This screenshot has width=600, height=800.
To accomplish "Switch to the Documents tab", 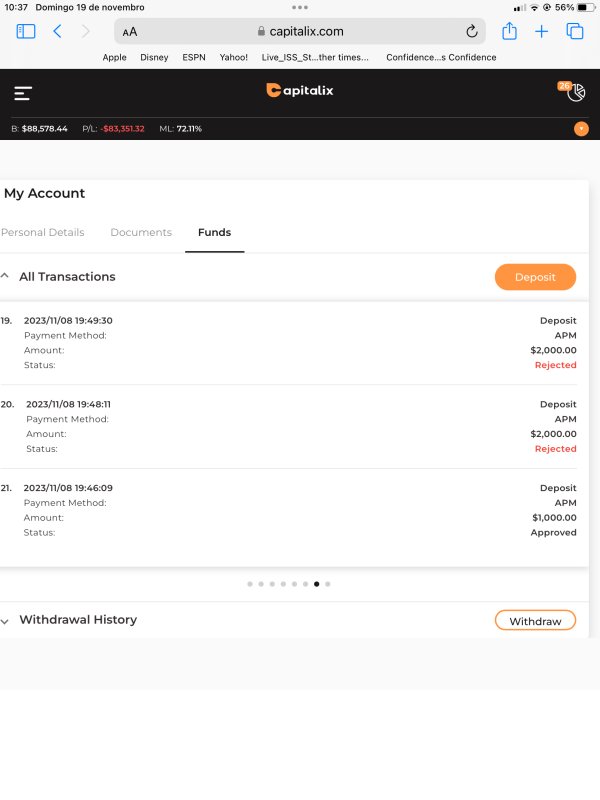I will pyautogui.click(x=141, y=232).
